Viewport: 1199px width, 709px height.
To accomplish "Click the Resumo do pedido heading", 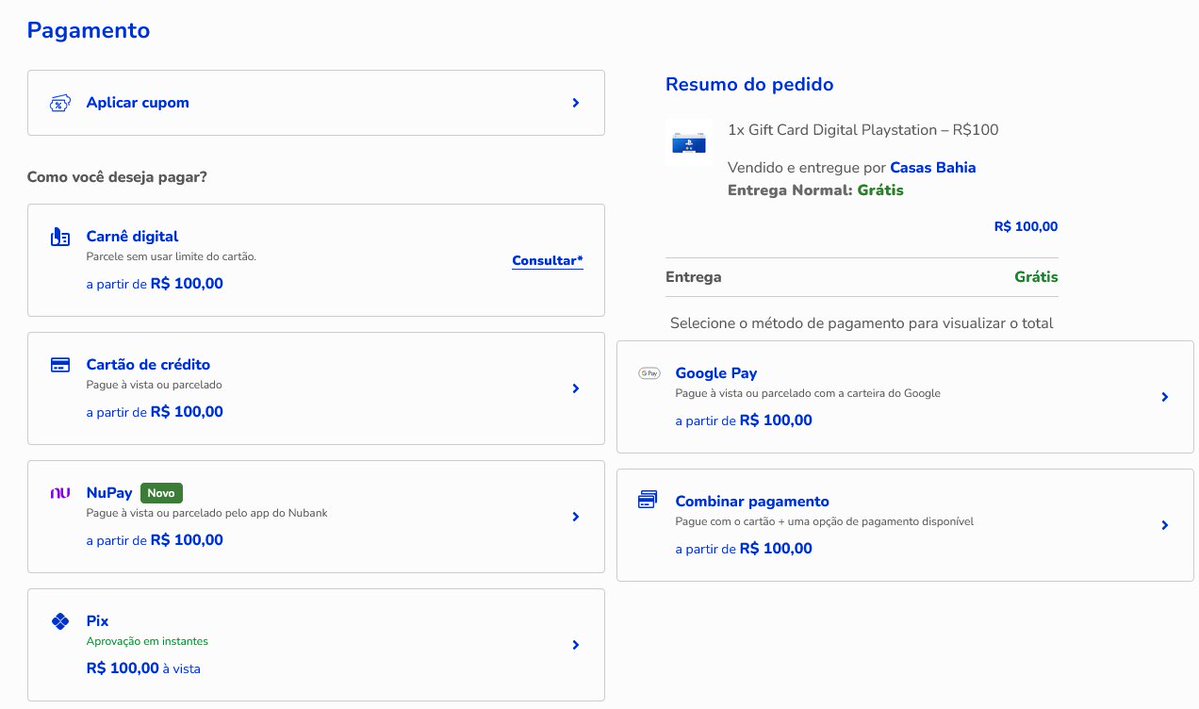I will (x=749, y=84).
